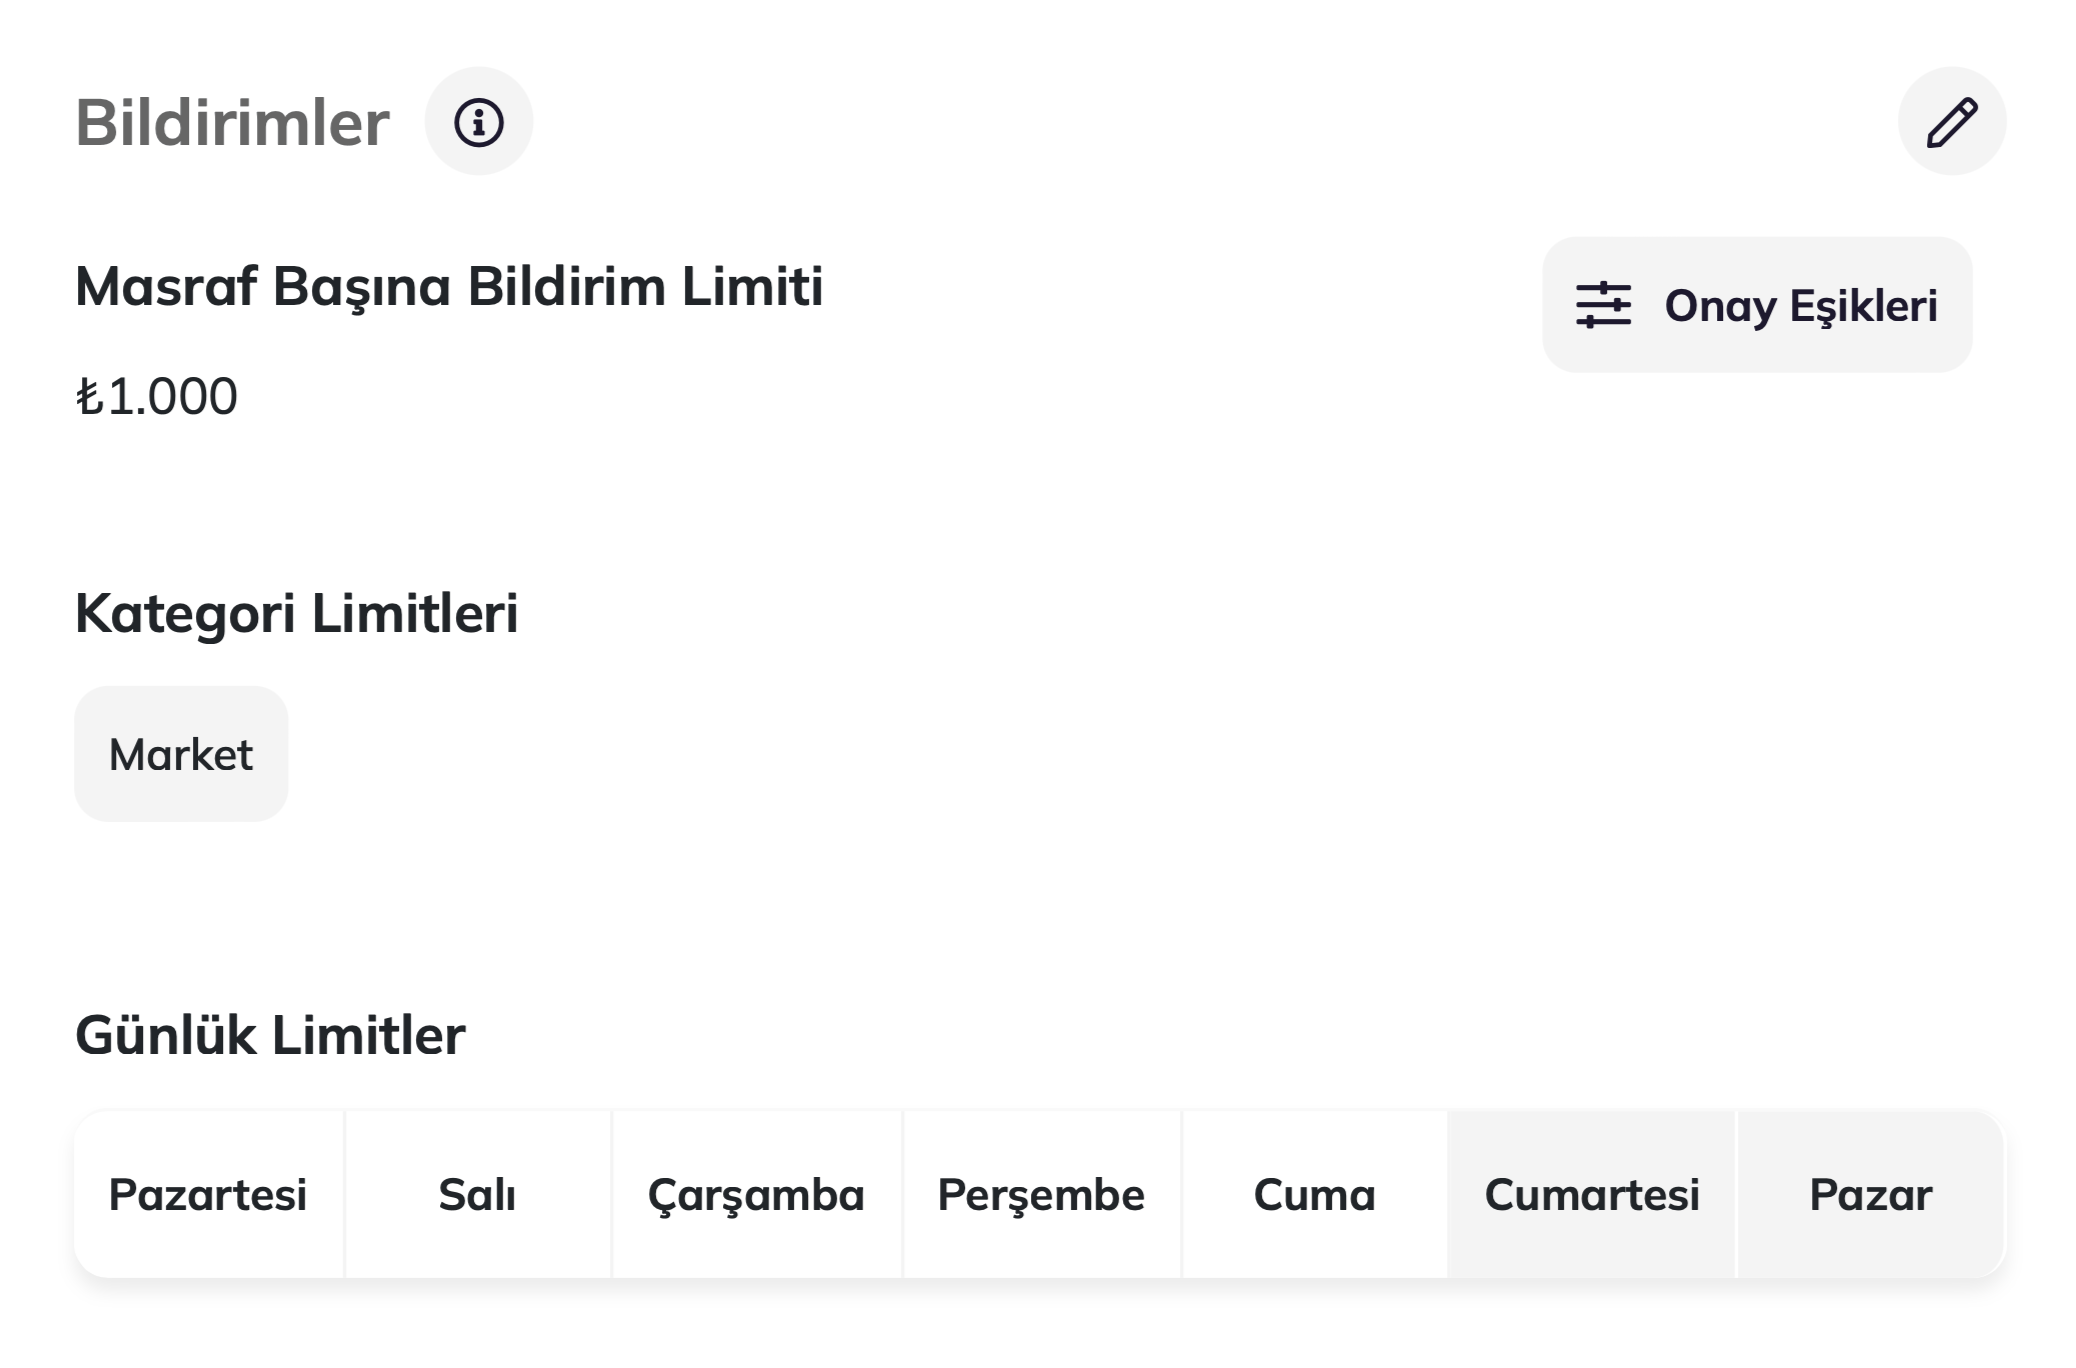Select the Perşembe day segment
Viewport: 2076px width, 1368px height.
pos(1041,1194)
